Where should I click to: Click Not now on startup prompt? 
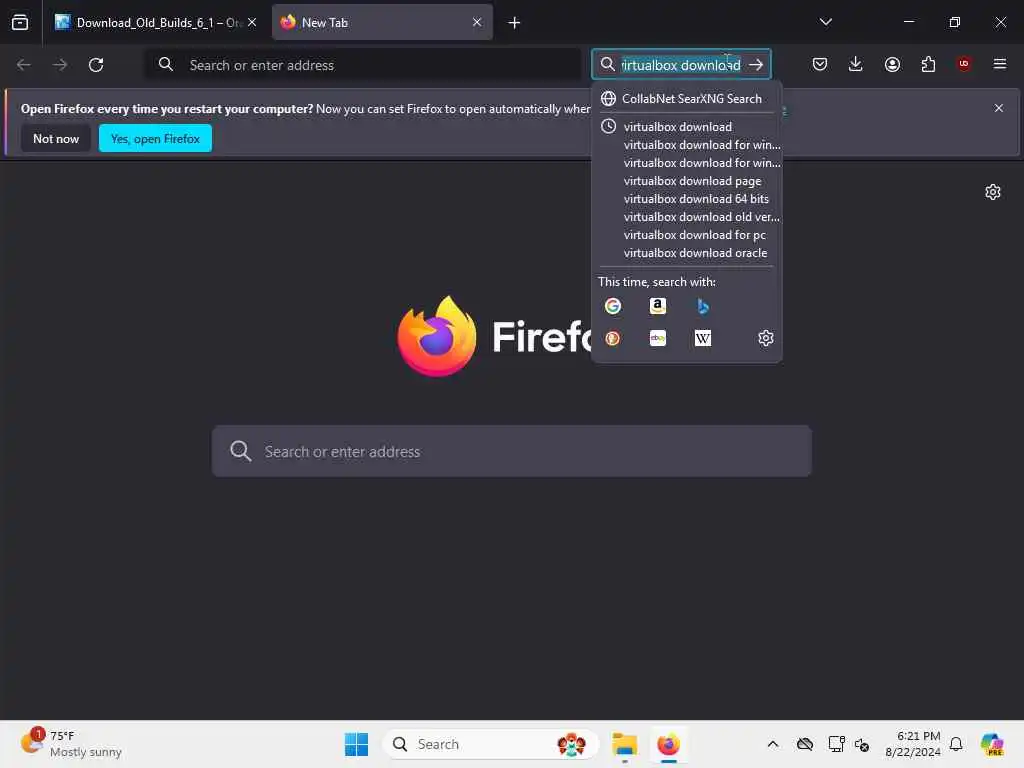[56, 138]
